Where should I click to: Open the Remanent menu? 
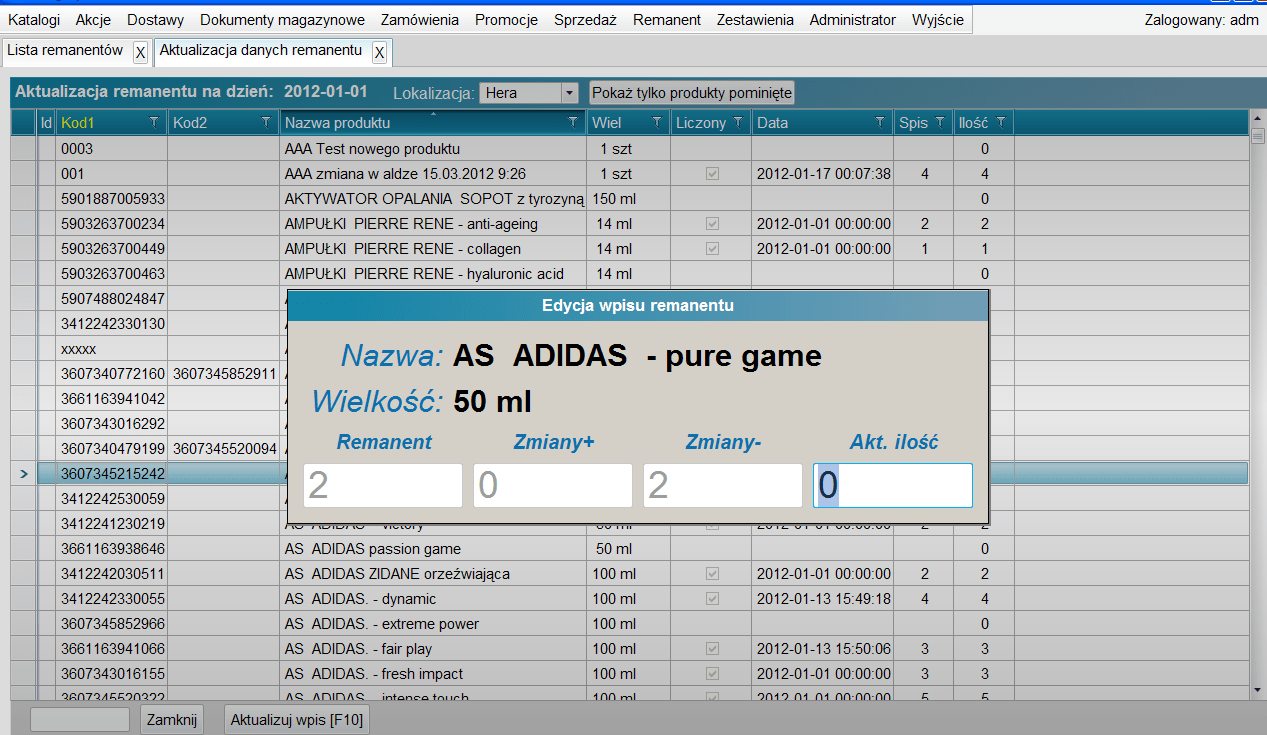(x=667, y=20)
